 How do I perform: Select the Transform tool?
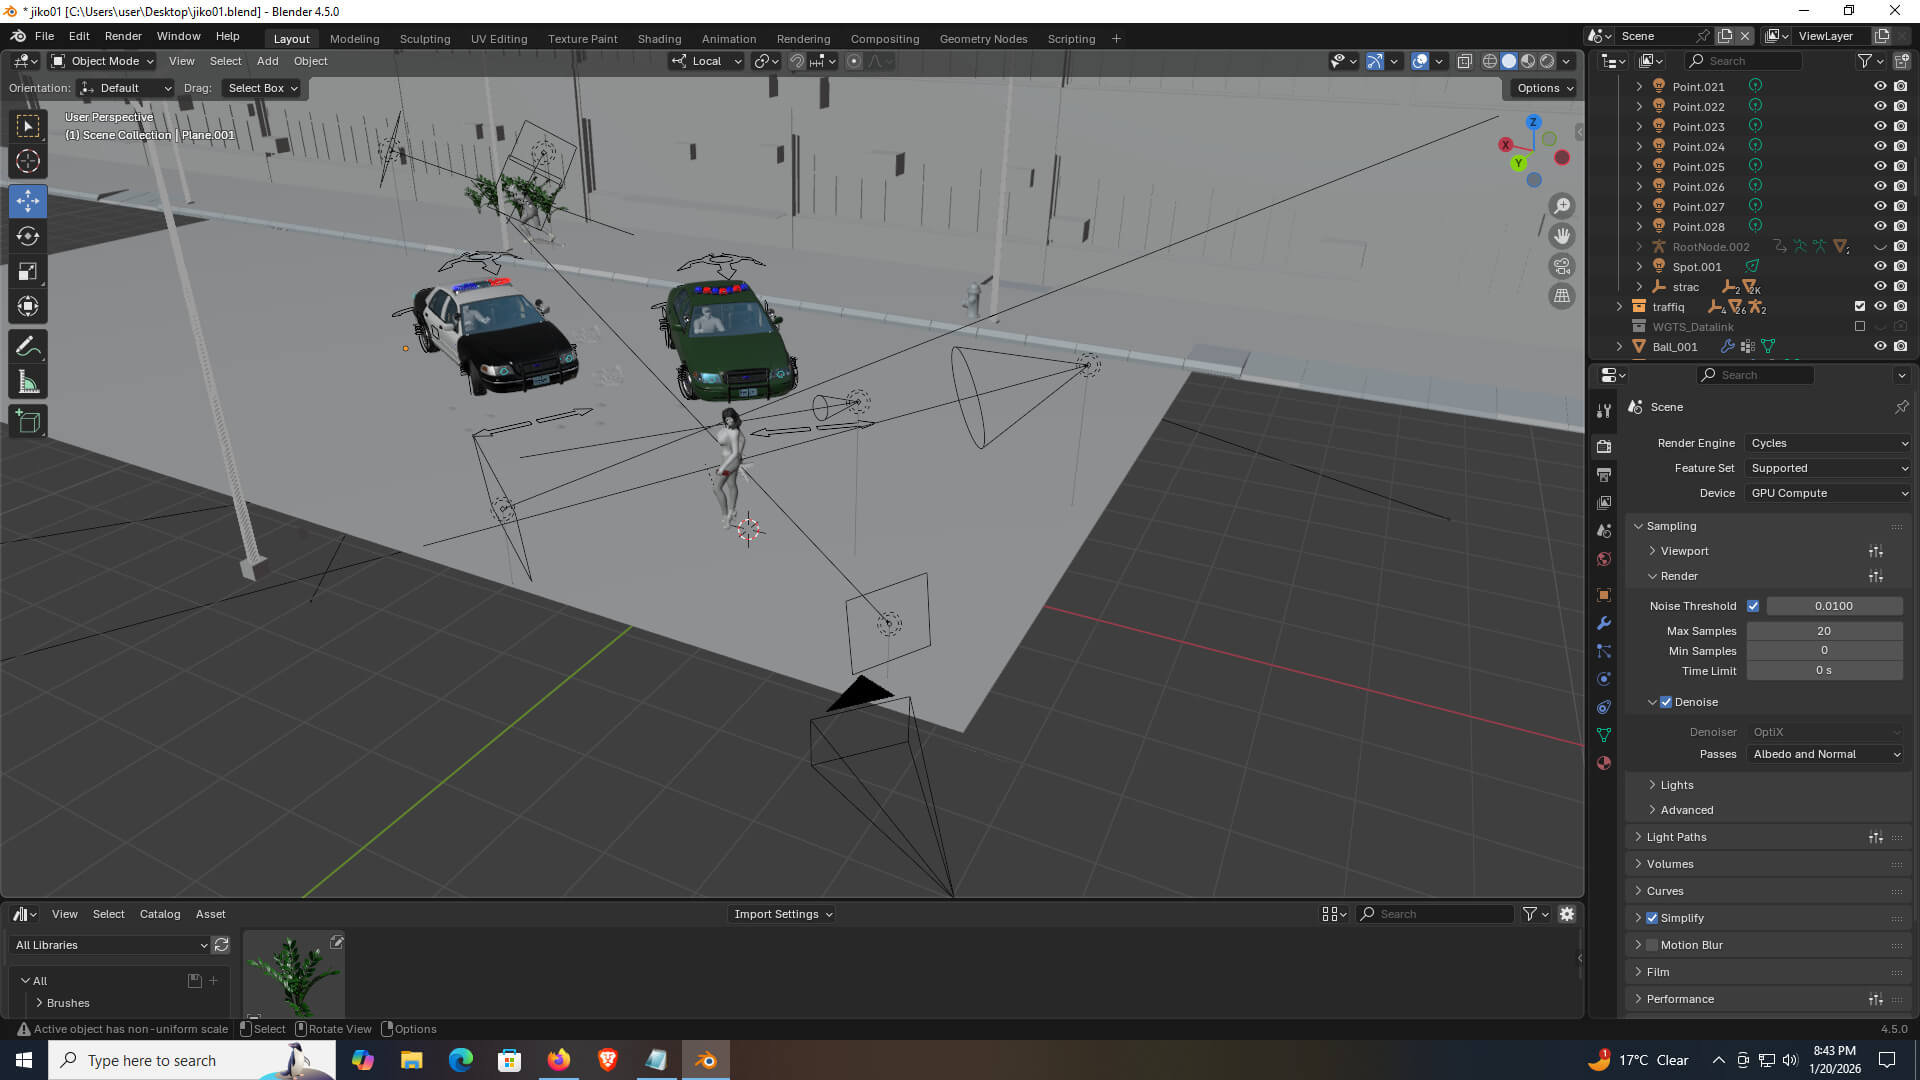[x=28, y=306]
